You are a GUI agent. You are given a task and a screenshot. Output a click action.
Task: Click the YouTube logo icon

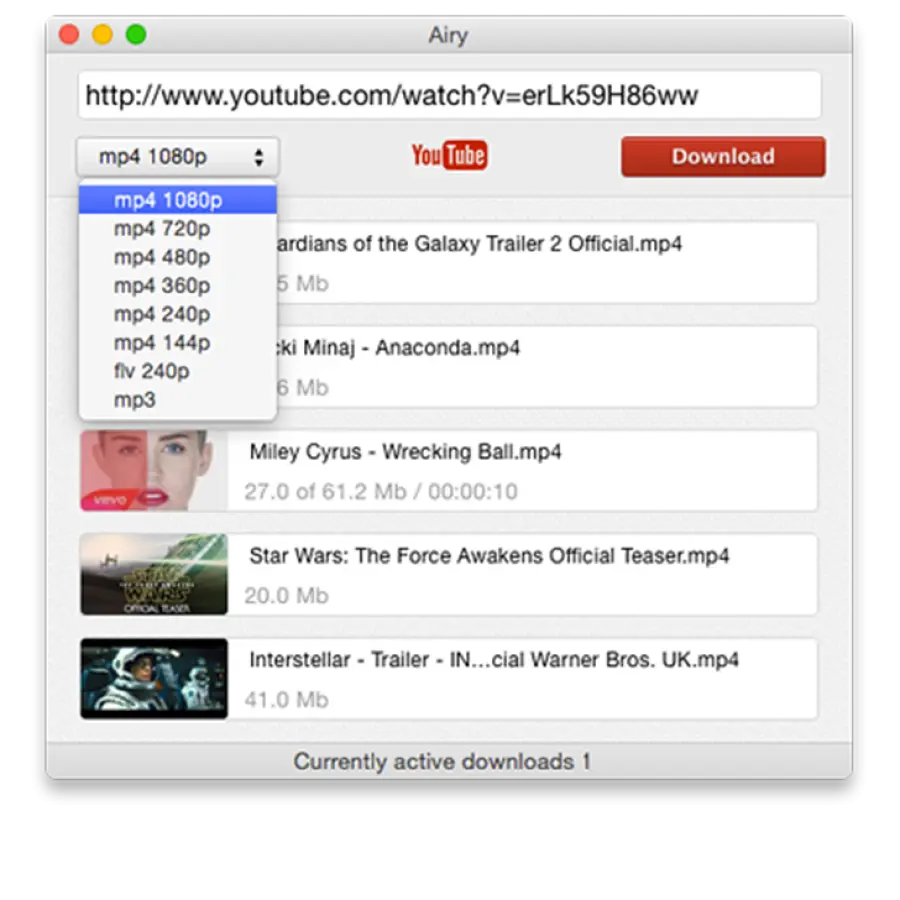pos(447,155)
